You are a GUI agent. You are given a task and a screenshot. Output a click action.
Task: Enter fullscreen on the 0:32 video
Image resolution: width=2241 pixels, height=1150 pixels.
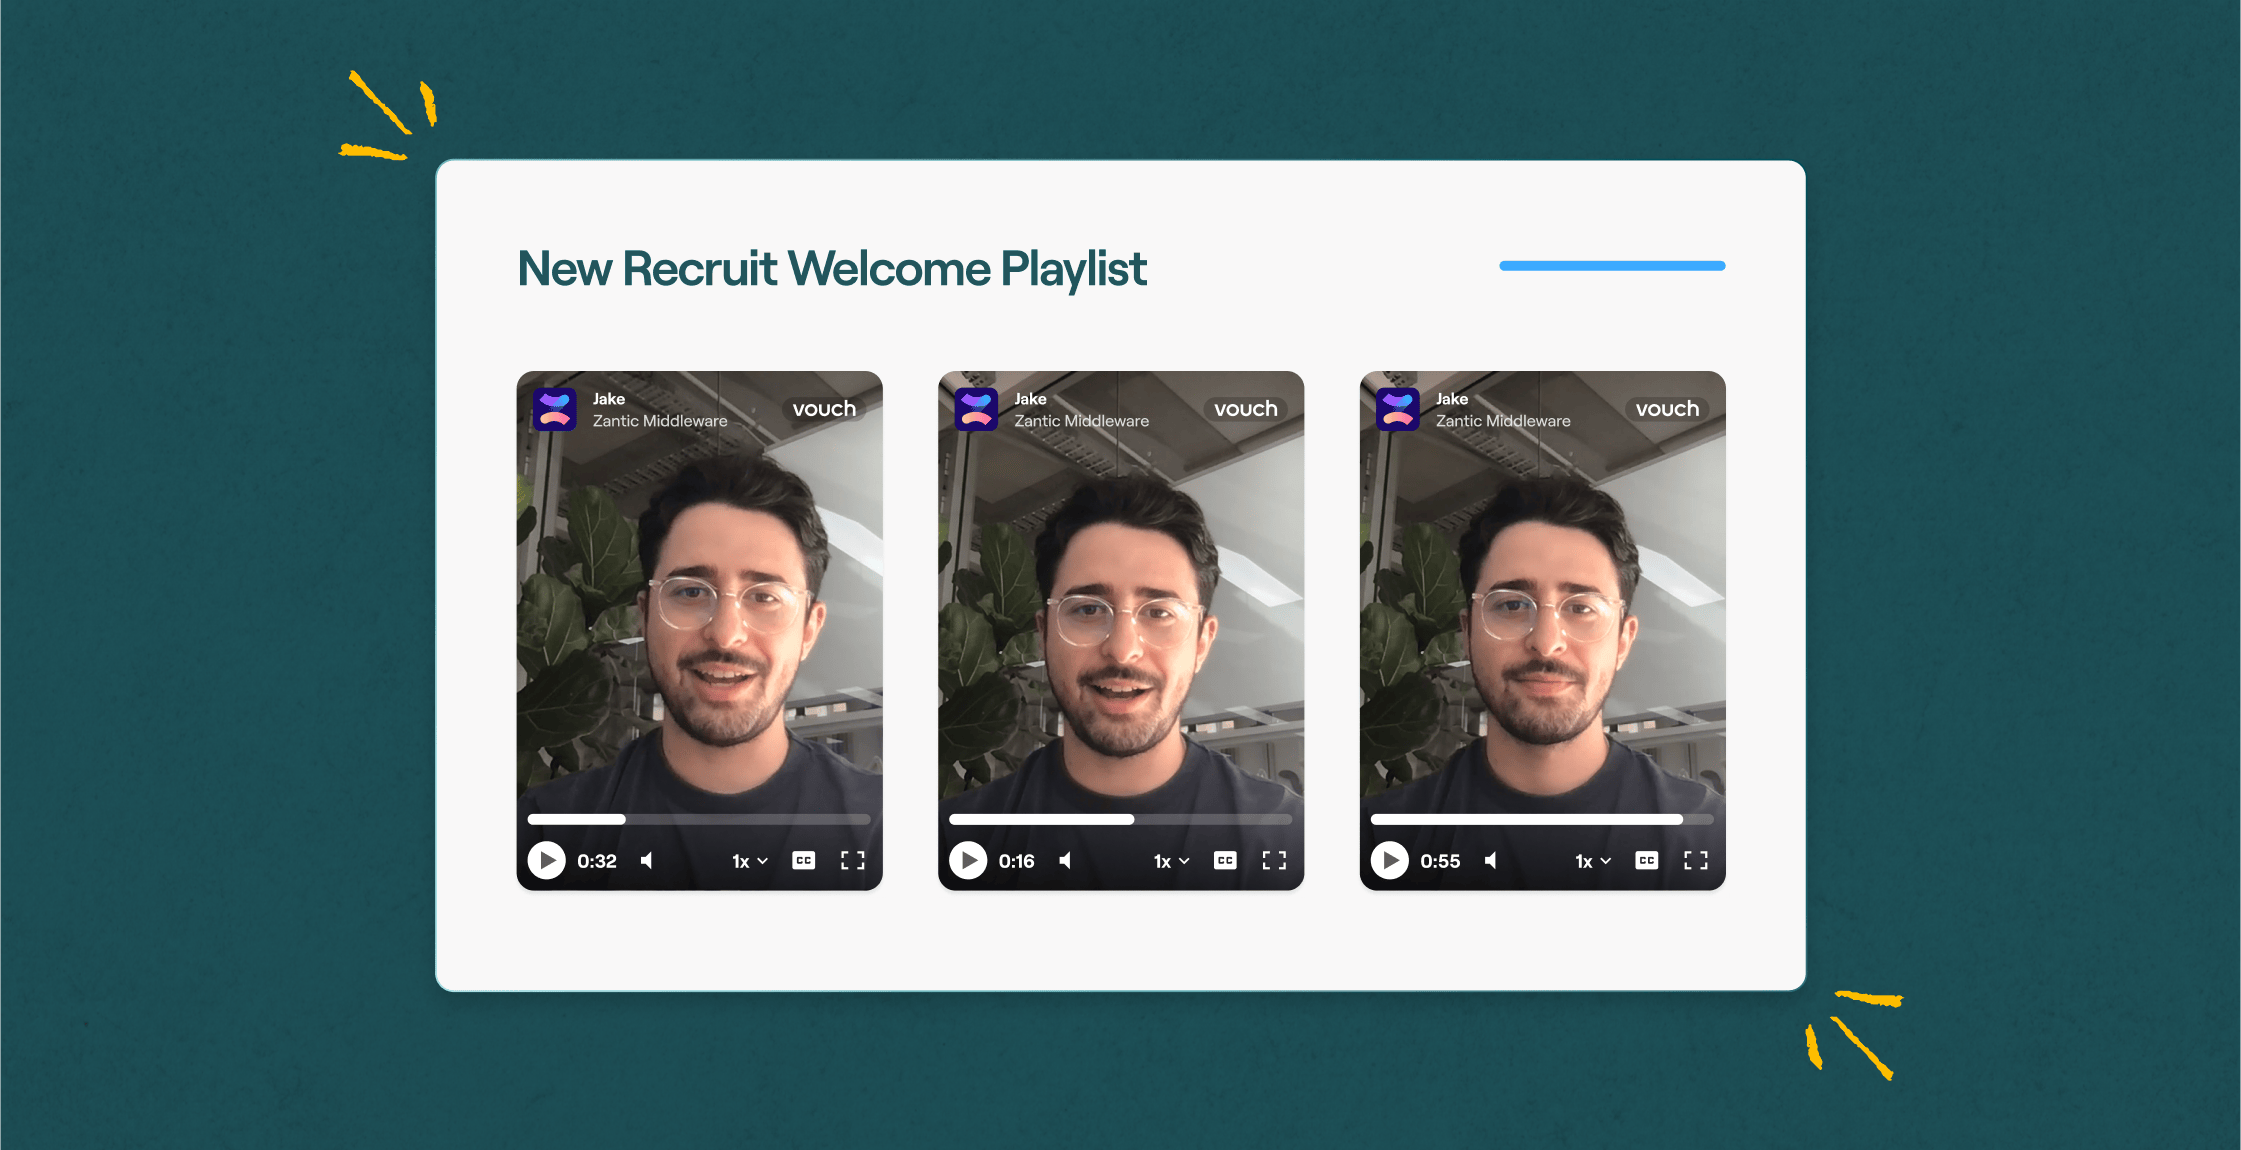852,860
